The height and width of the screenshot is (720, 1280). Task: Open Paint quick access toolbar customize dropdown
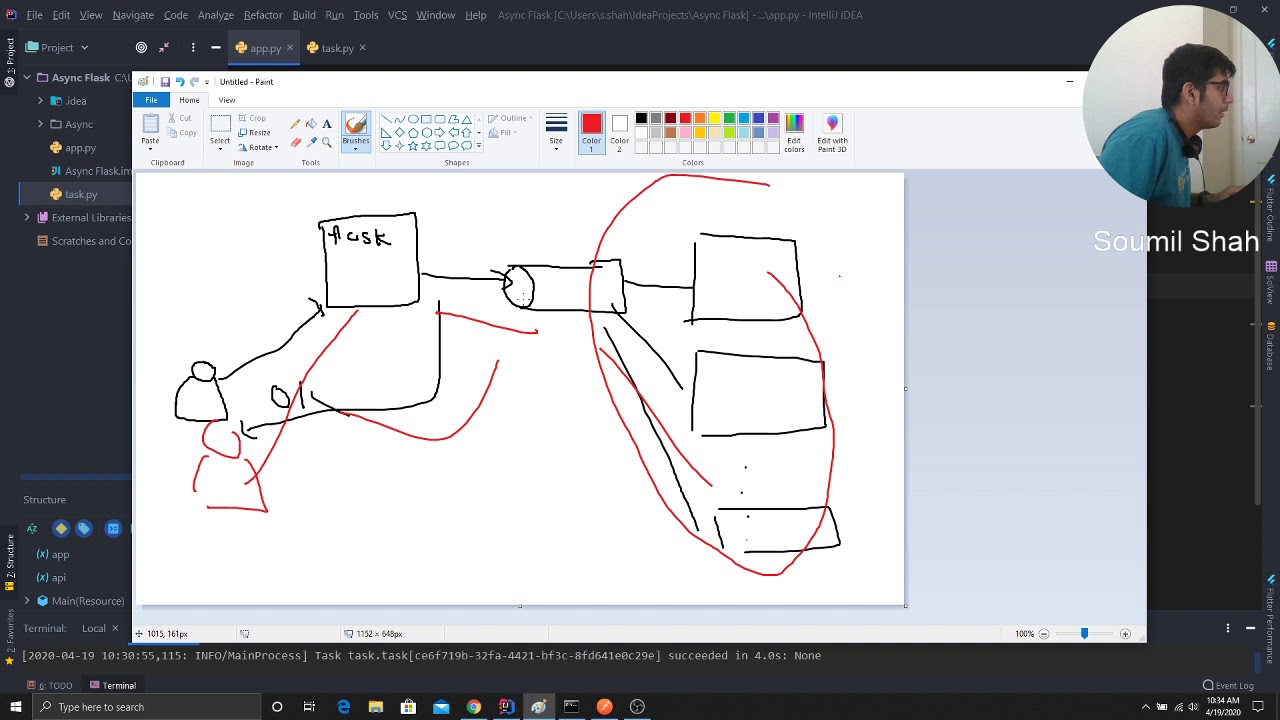207,82
